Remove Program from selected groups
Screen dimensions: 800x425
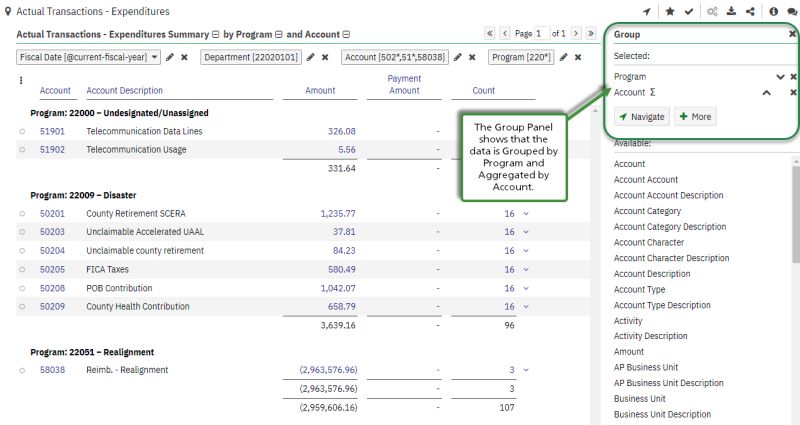(793, 77)
